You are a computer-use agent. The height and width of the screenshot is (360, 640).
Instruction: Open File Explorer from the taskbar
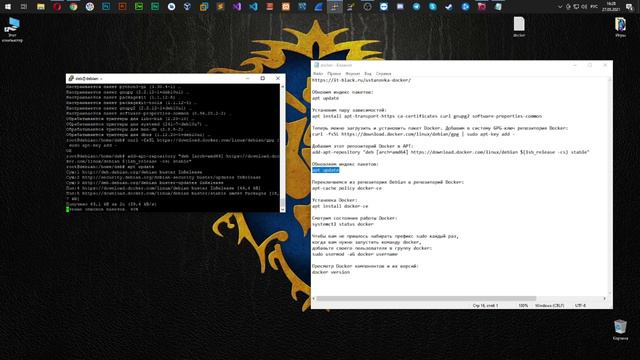coord(41,7)
